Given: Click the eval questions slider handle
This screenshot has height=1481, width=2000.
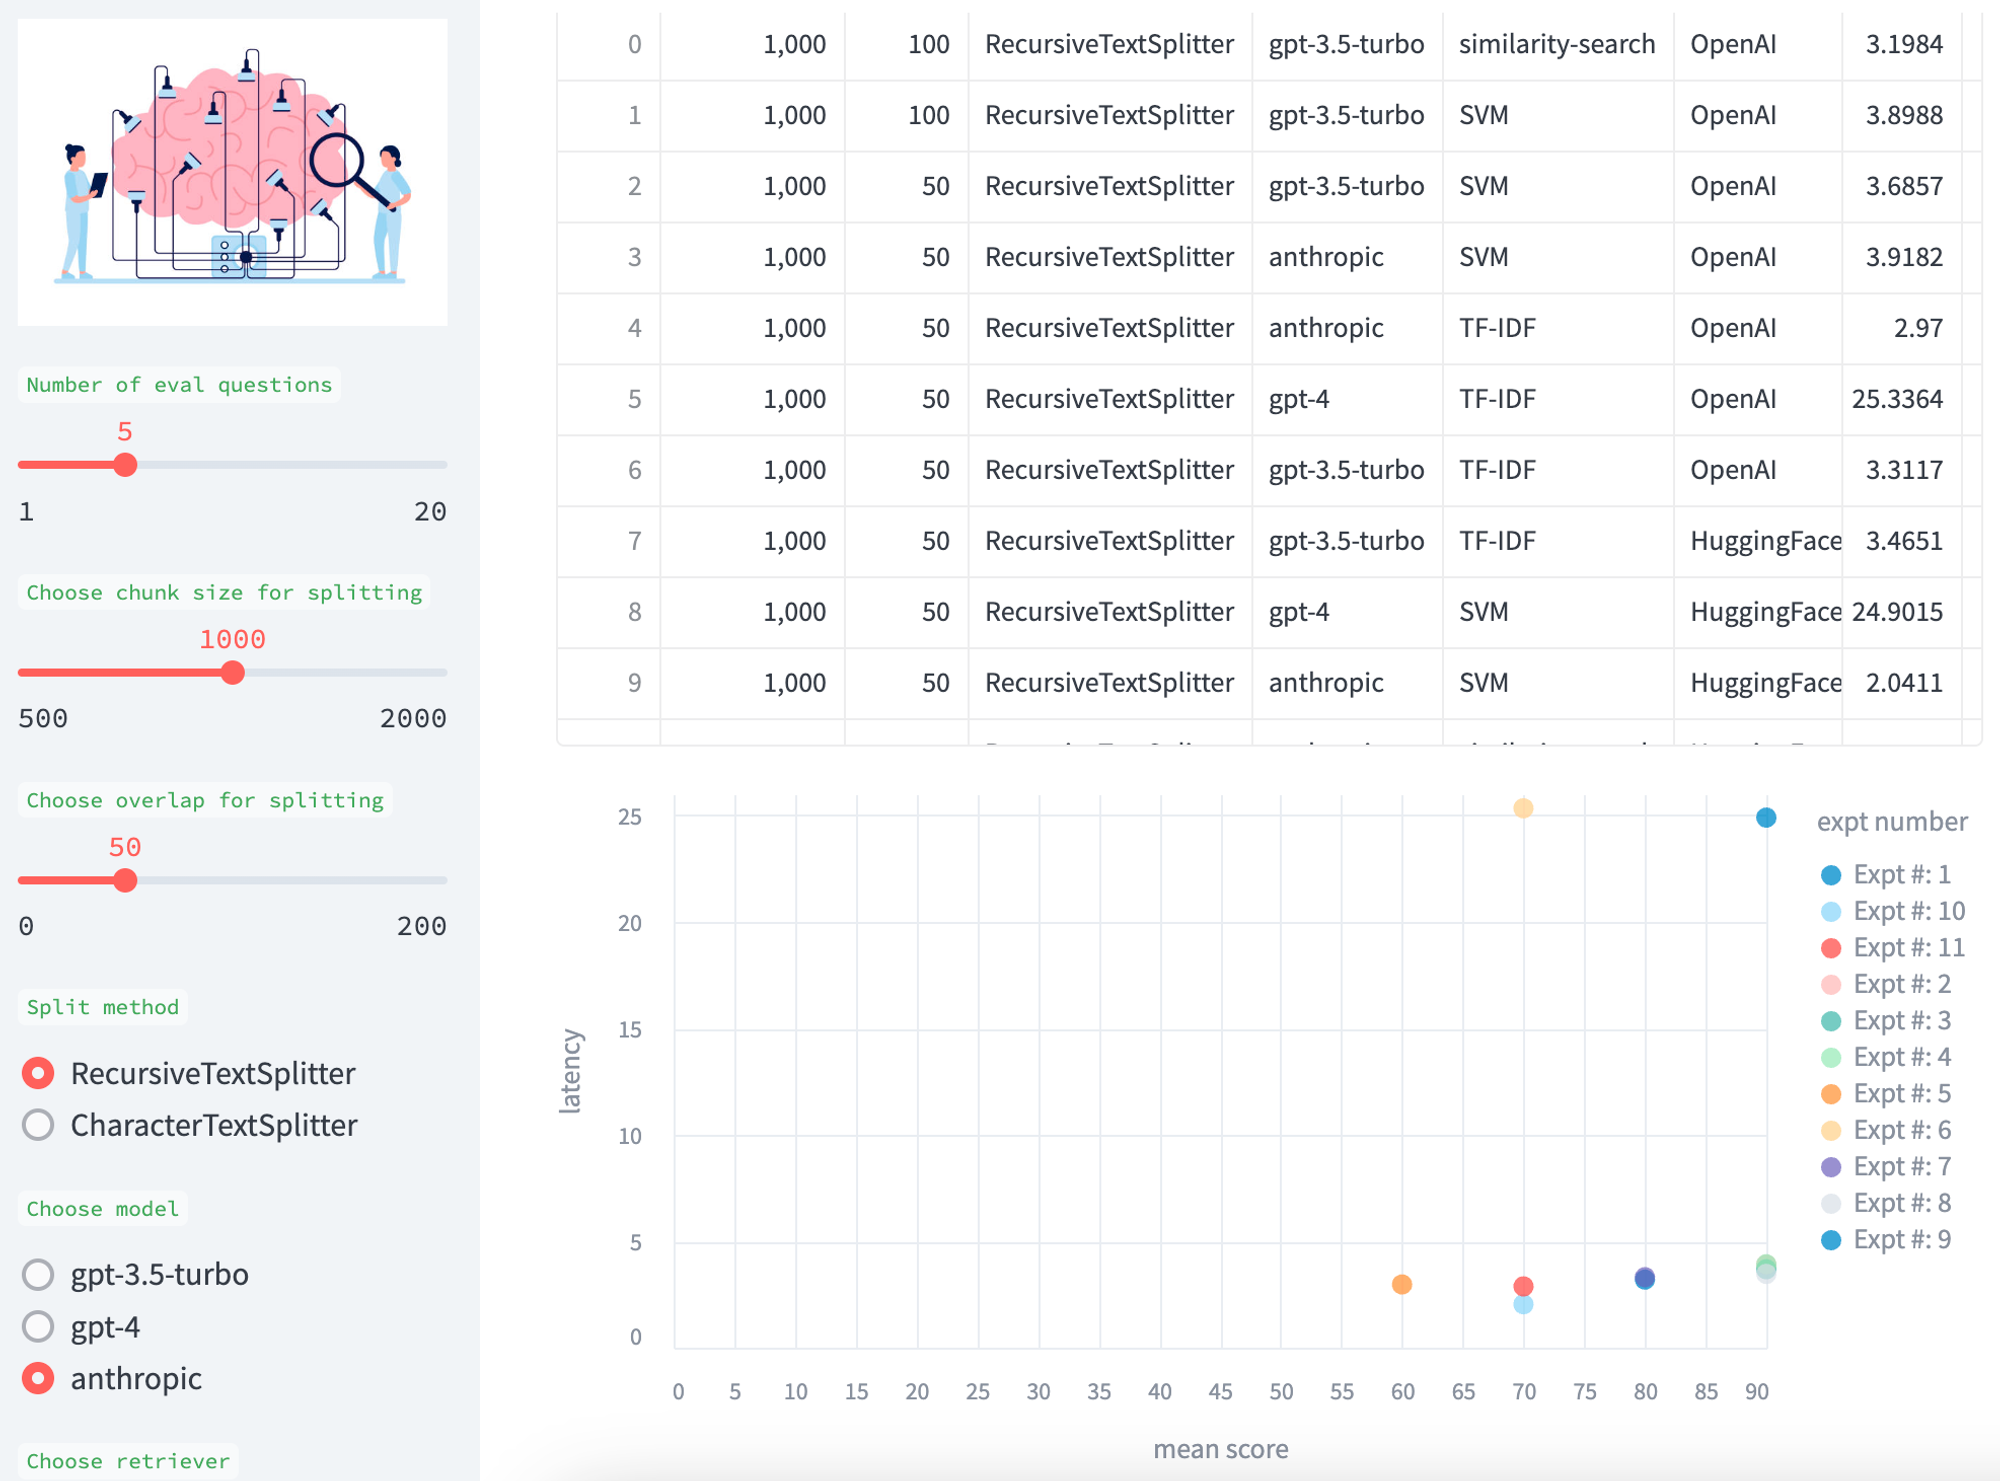Looking at the screenshot, I should pos(125,465).
